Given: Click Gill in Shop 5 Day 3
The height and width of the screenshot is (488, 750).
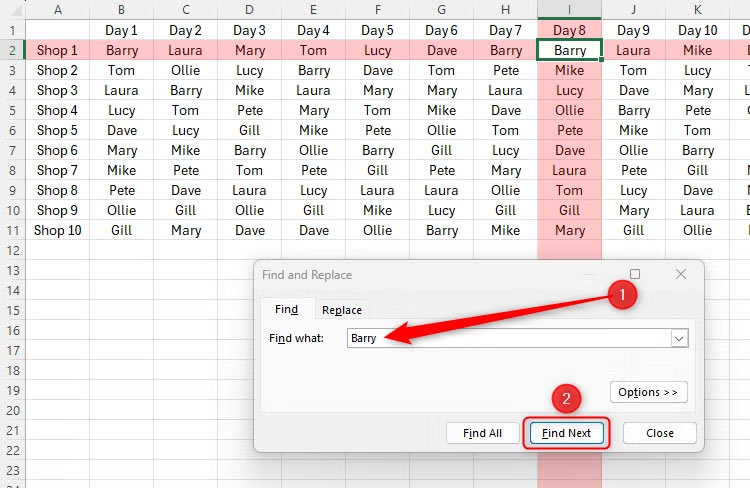Looking at the screenshot, I should pos(250,130).
